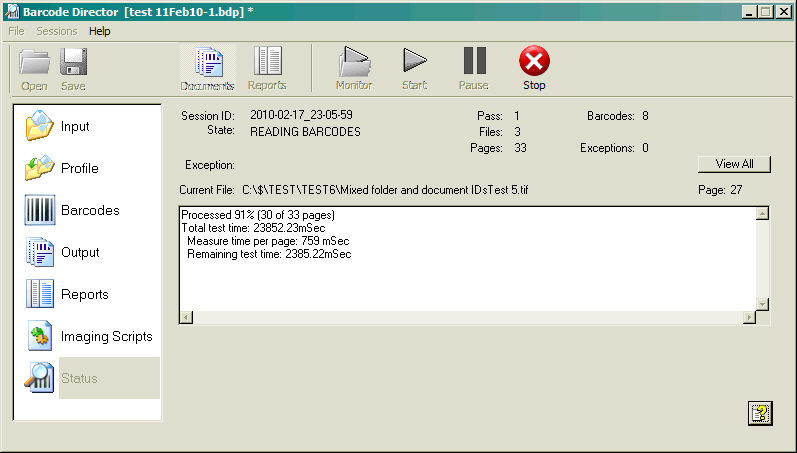797x453 pixels.
Task: Click the Save floppy disk icon
Action: [73, 63]
